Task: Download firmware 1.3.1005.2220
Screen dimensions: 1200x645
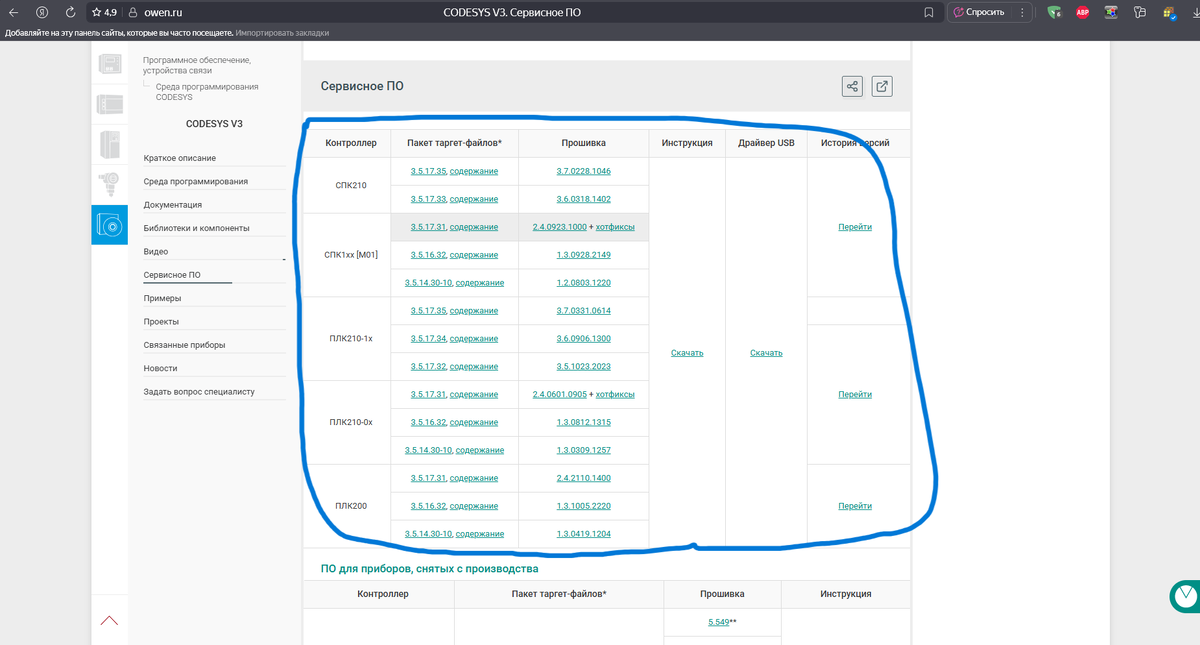Action: (x=584, y=506)
